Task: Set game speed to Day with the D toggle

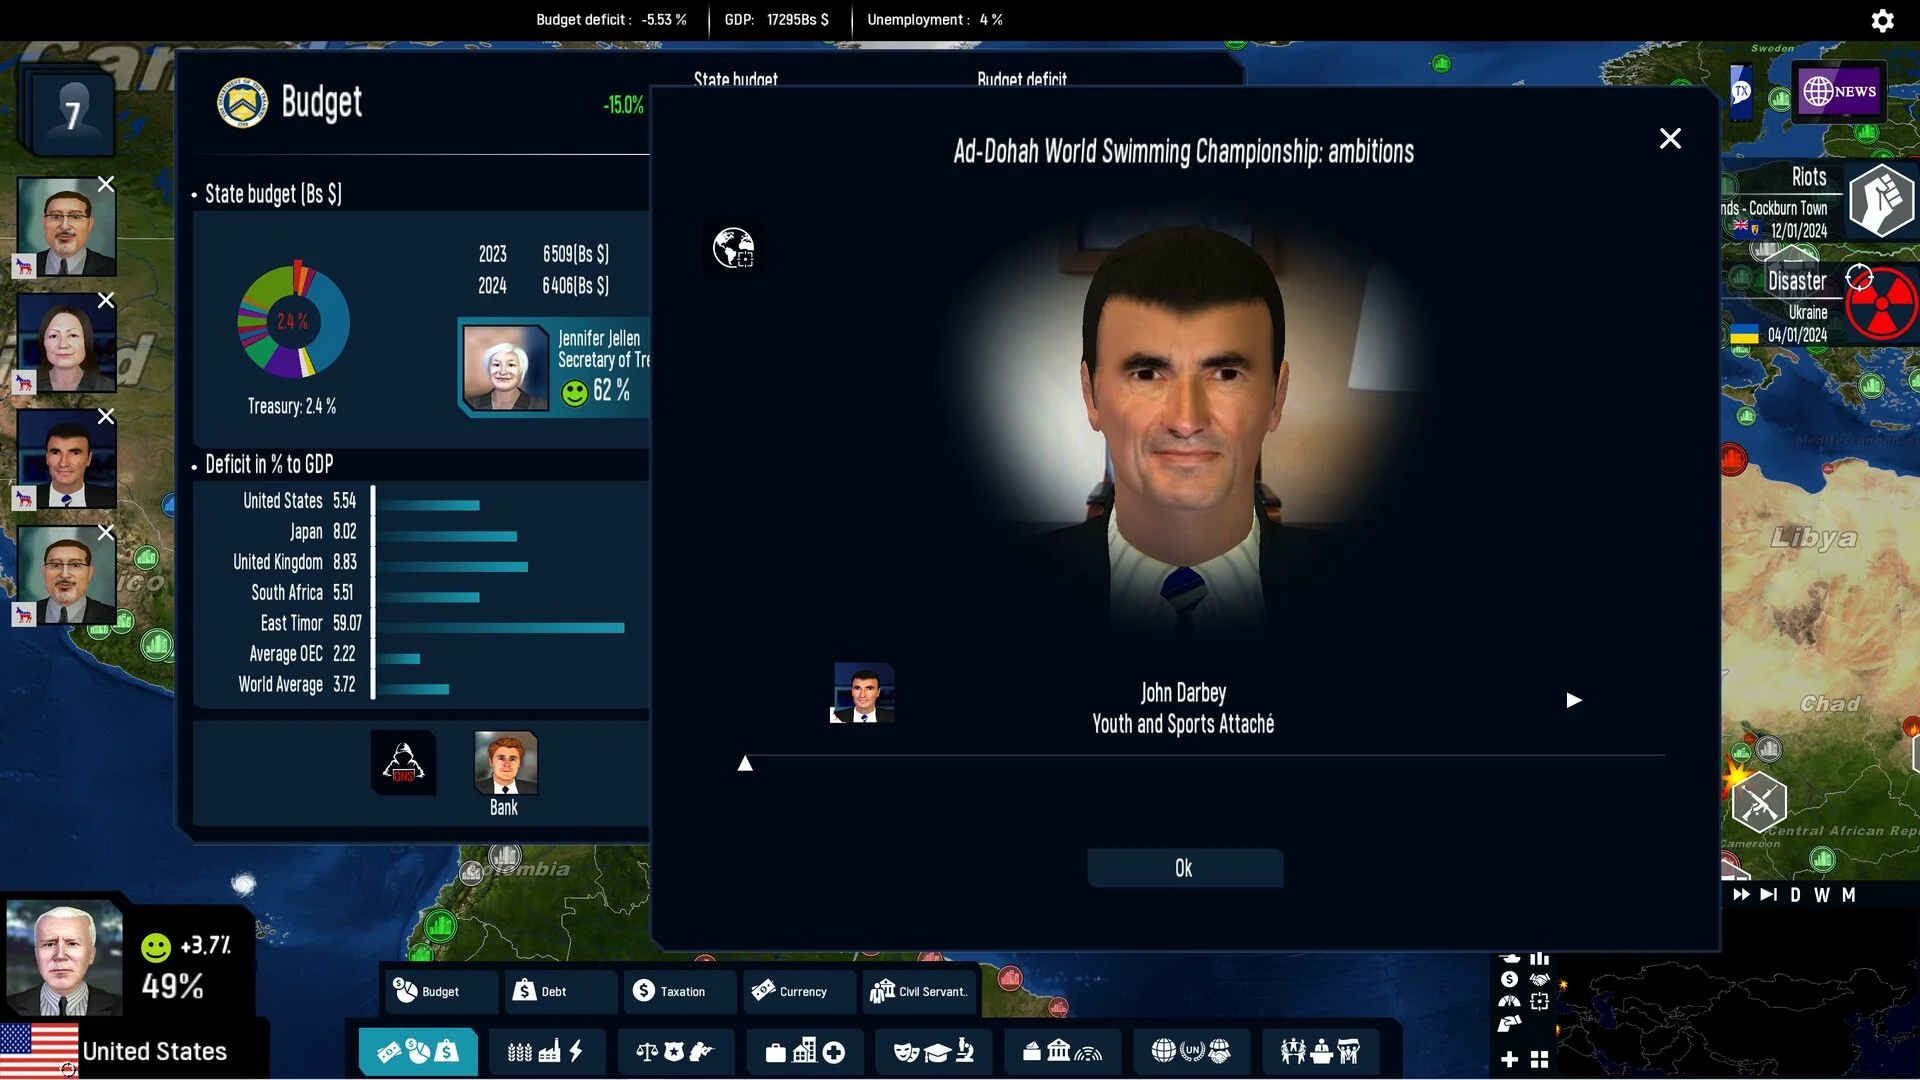Action: click(x=1796, y=895)
